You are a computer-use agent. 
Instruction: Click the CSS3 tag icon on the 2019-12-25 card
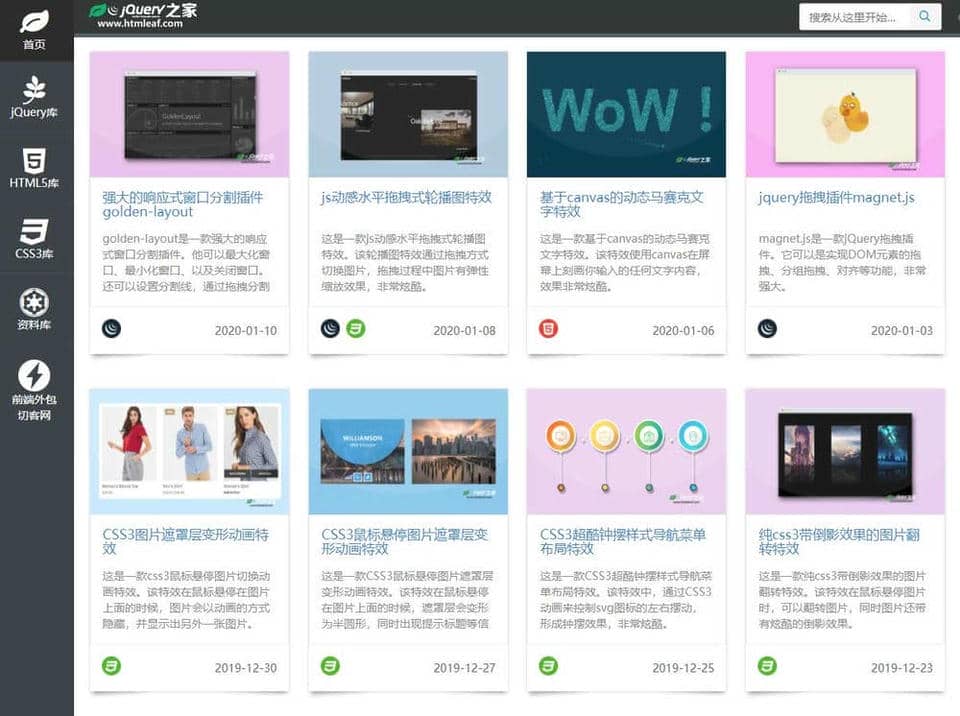(x=548, y=666)
